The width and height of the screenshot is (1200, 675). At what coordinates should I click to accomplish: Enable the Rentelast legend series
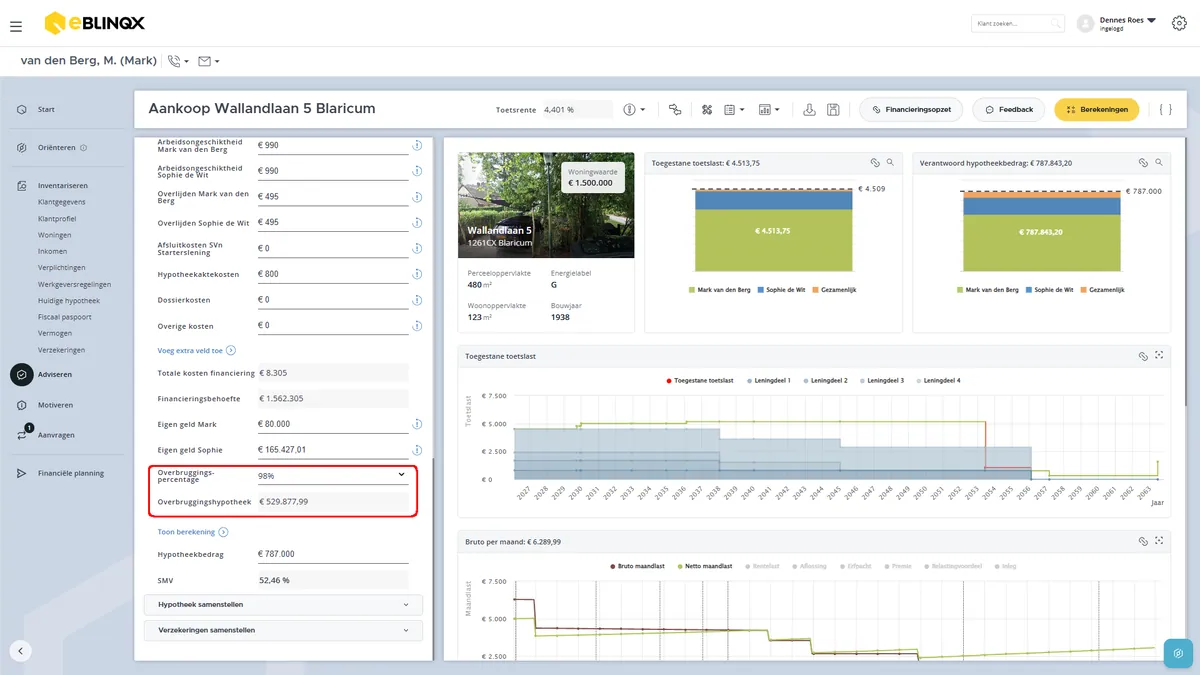coord(761,566)
